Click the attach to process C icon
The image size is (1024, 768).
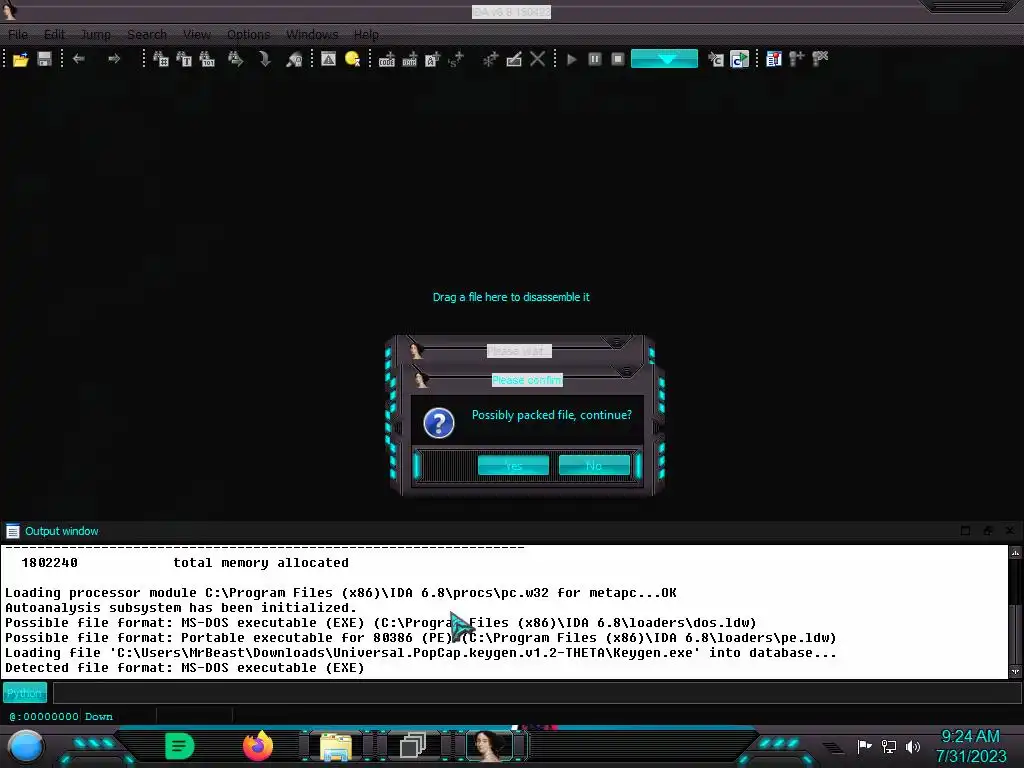716,59
